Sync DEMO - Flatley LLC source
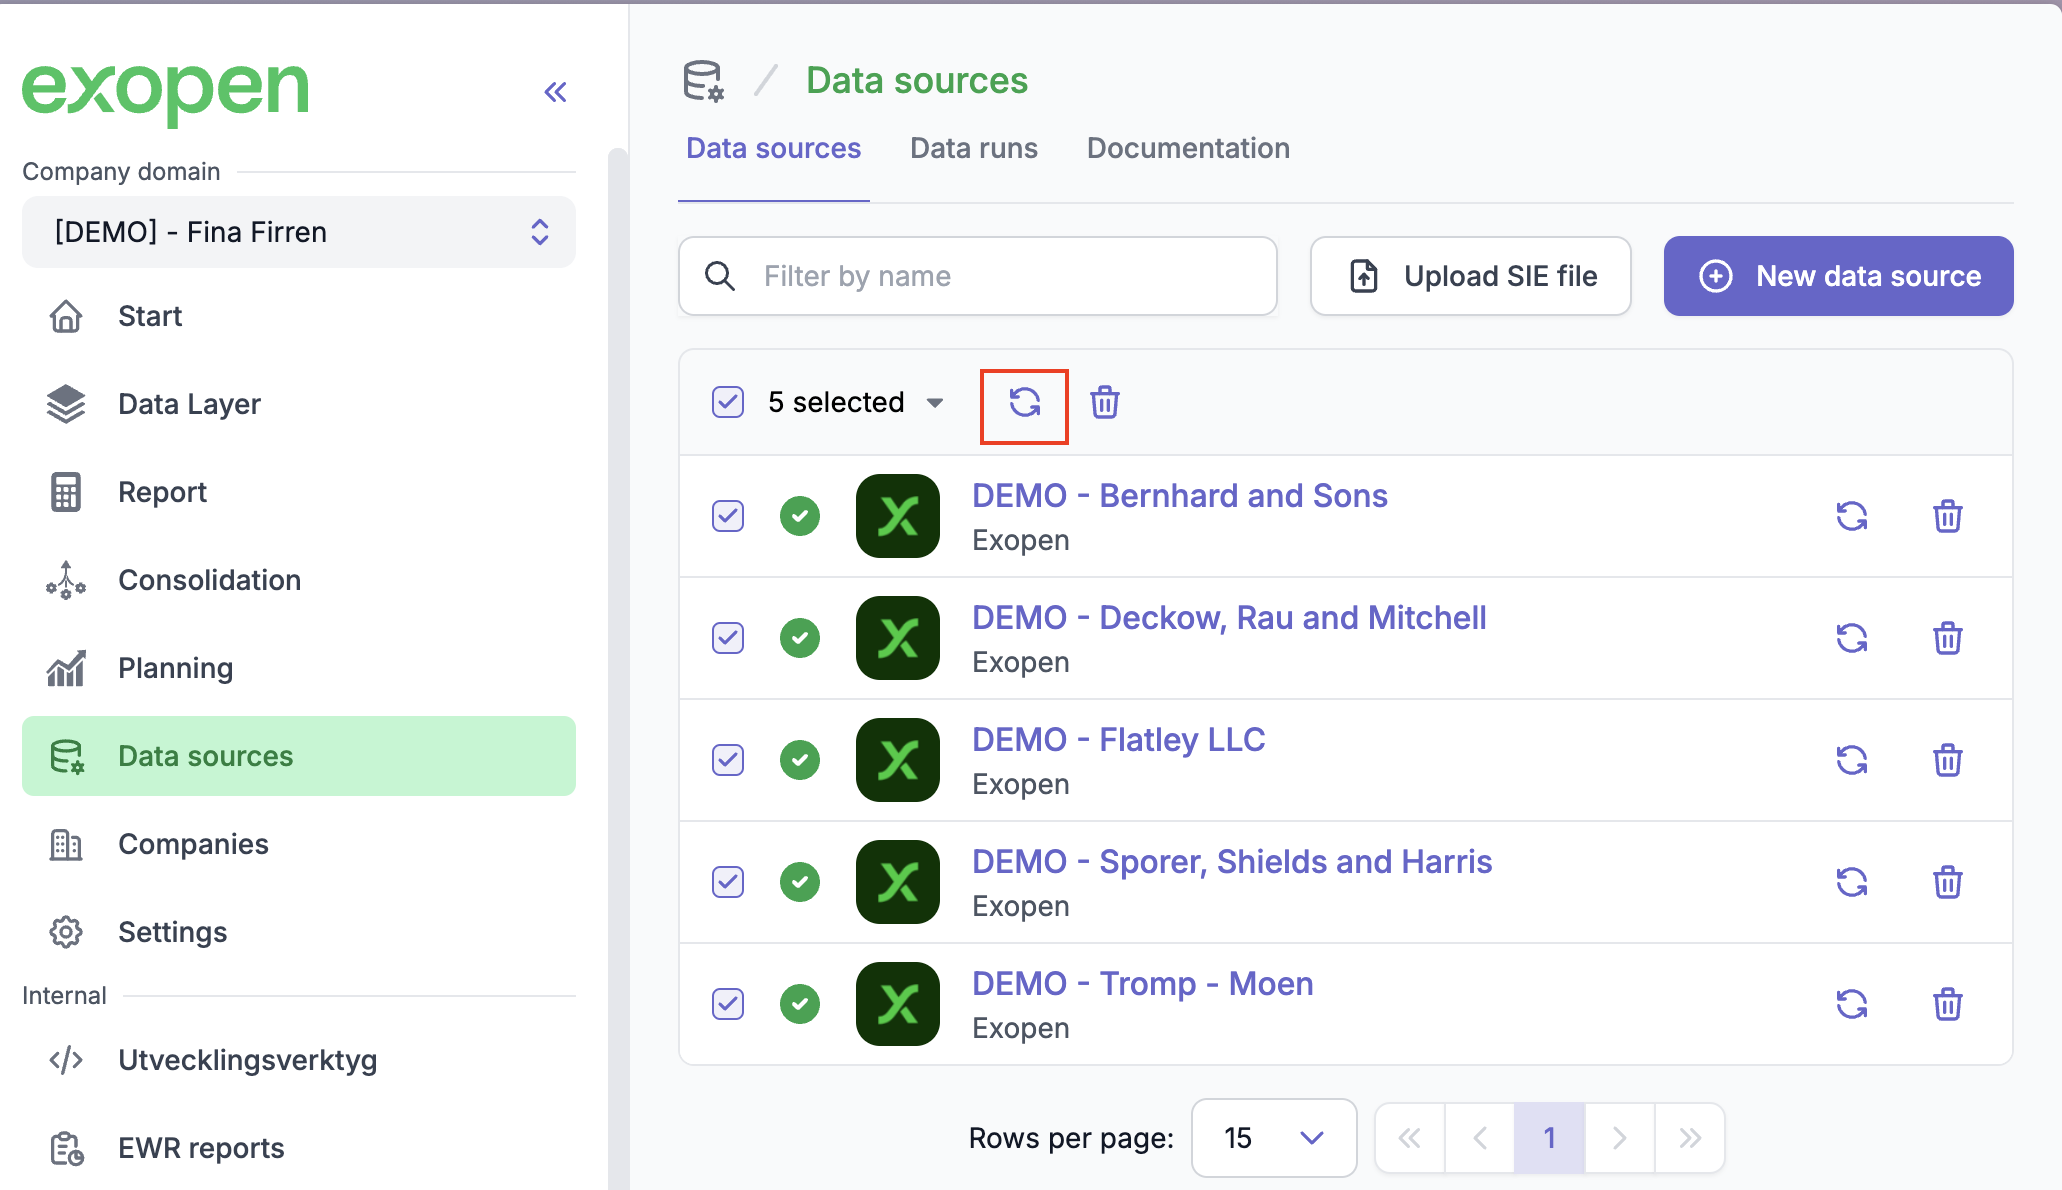 tap(1852, 760)
